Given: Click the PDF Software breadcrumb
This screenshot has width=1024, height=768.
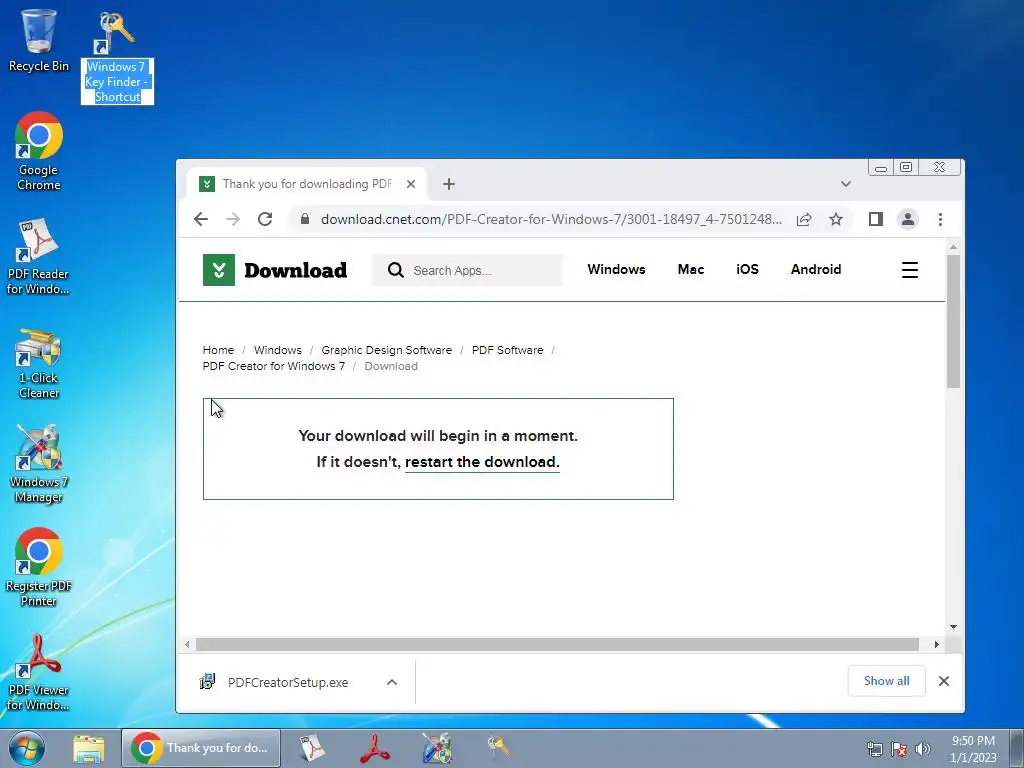Looking at the screenshot, I should [507, 350].
